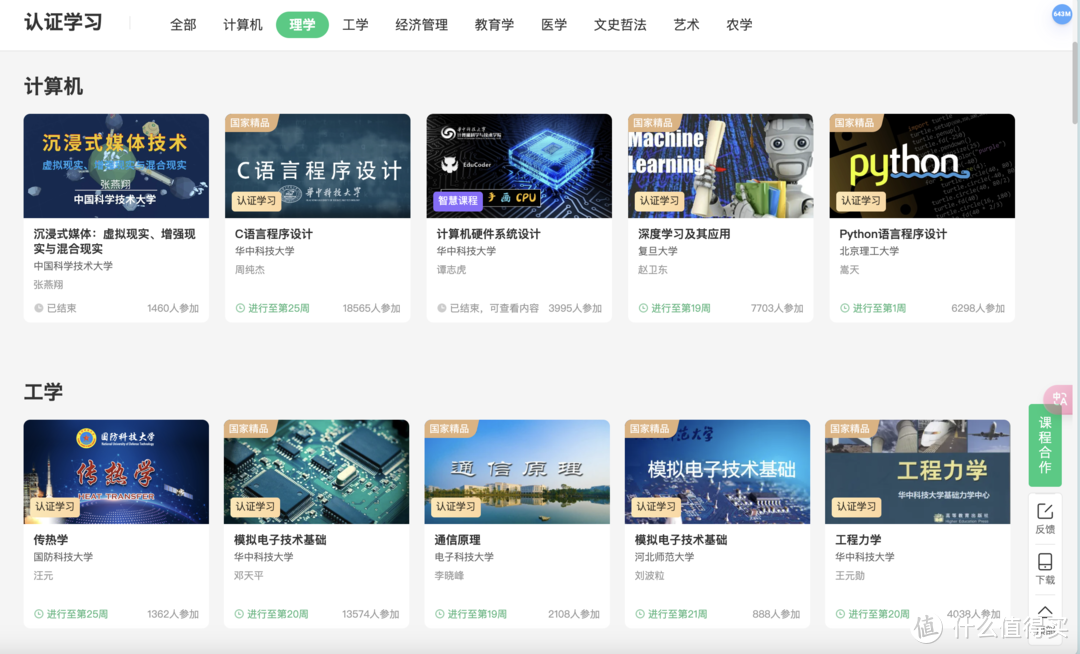Open the python course thumbnail
This screenshot has width=1080, height=654.
[922, 166]
